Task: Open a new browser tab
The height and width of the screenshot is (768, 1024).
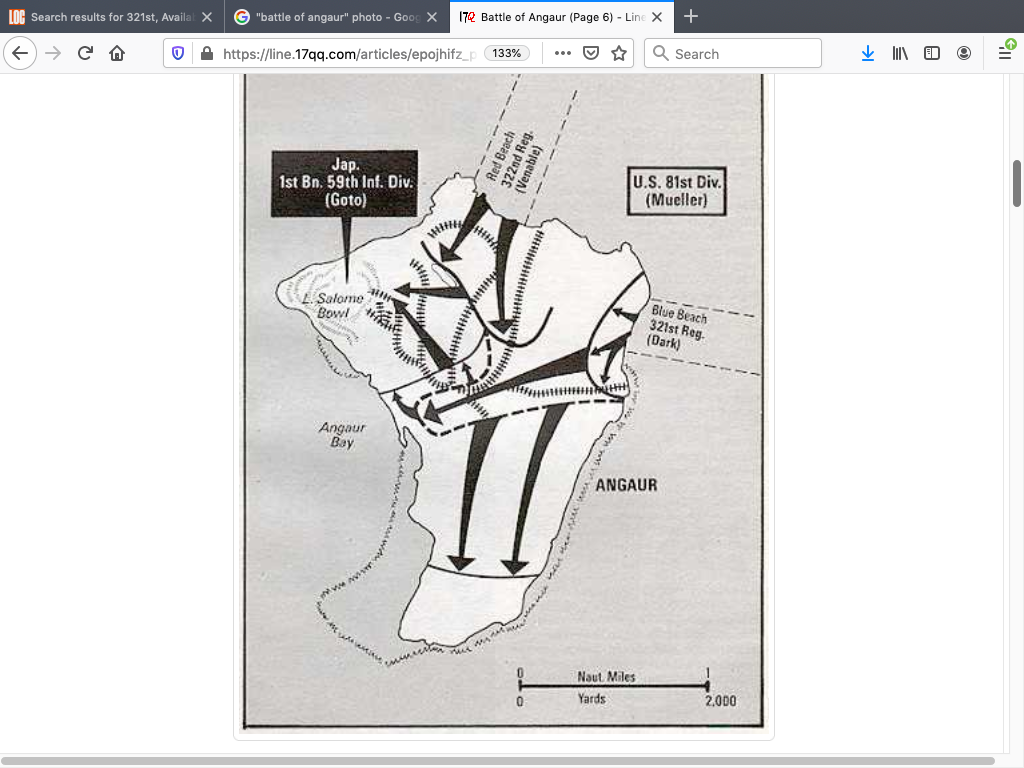Action: (691, 17)
